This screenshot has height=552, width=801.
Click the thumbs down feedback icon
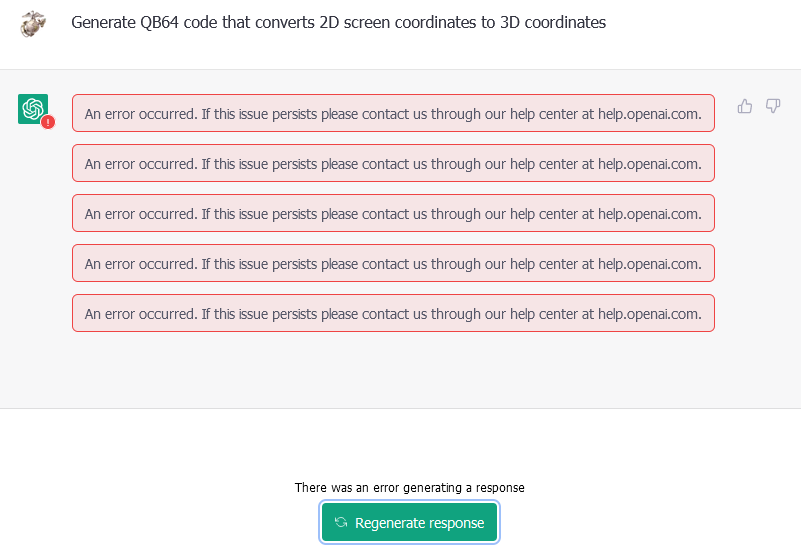tap(773, 106)
